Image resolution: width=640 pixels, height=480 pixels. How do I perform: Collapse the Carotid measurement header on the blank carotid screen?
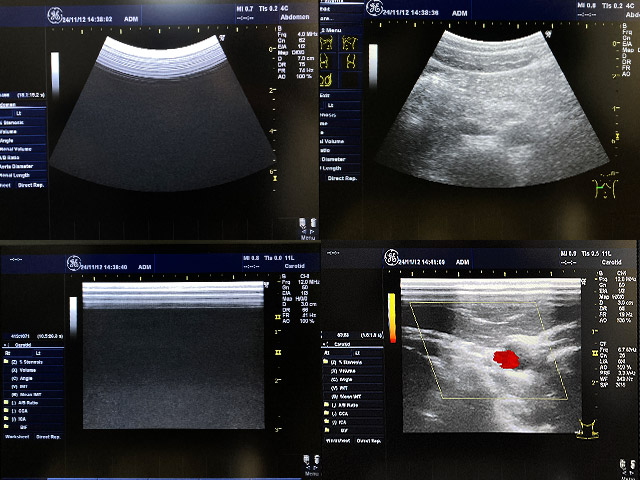[x=5, y=345]
